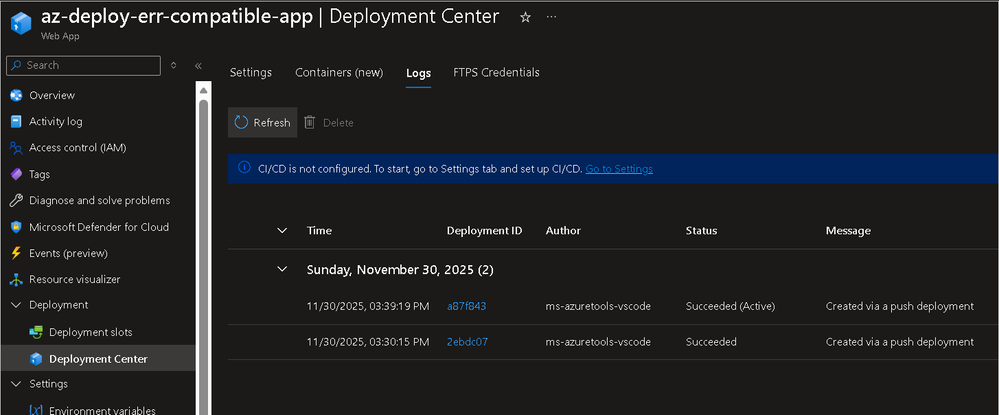The height and width of the screenshot is (415, 999).
Task: Click Microsoft Defender for Cloud shield icon
Action: point(16,227)
